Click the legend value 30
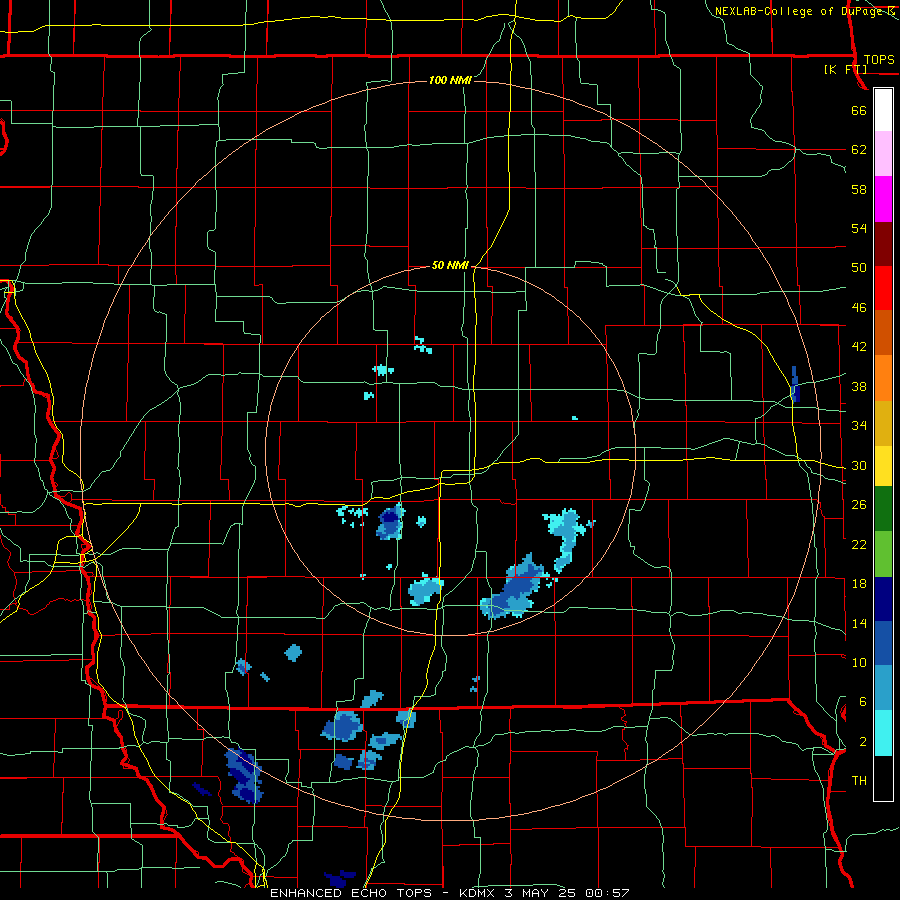 click(x=859, y=465)
